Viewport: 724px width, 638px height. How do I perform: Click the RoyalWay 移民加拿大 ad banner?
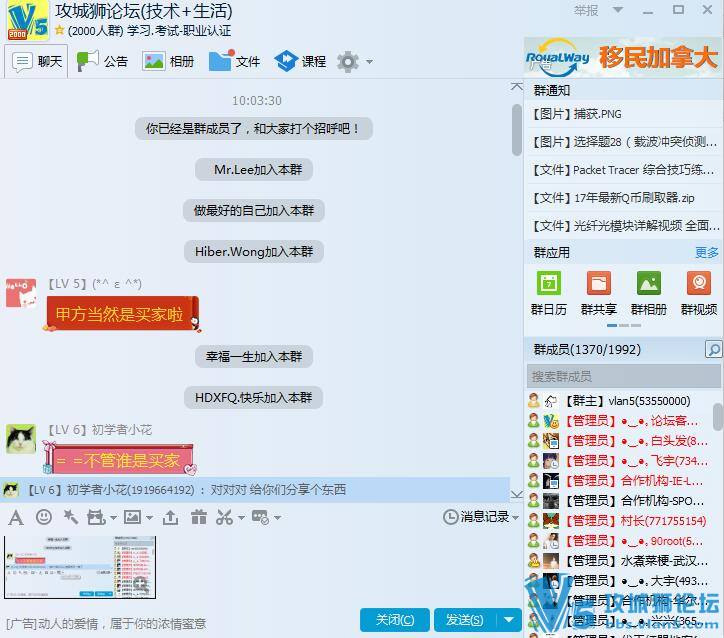pyautogui.click(x=622, y=58)
